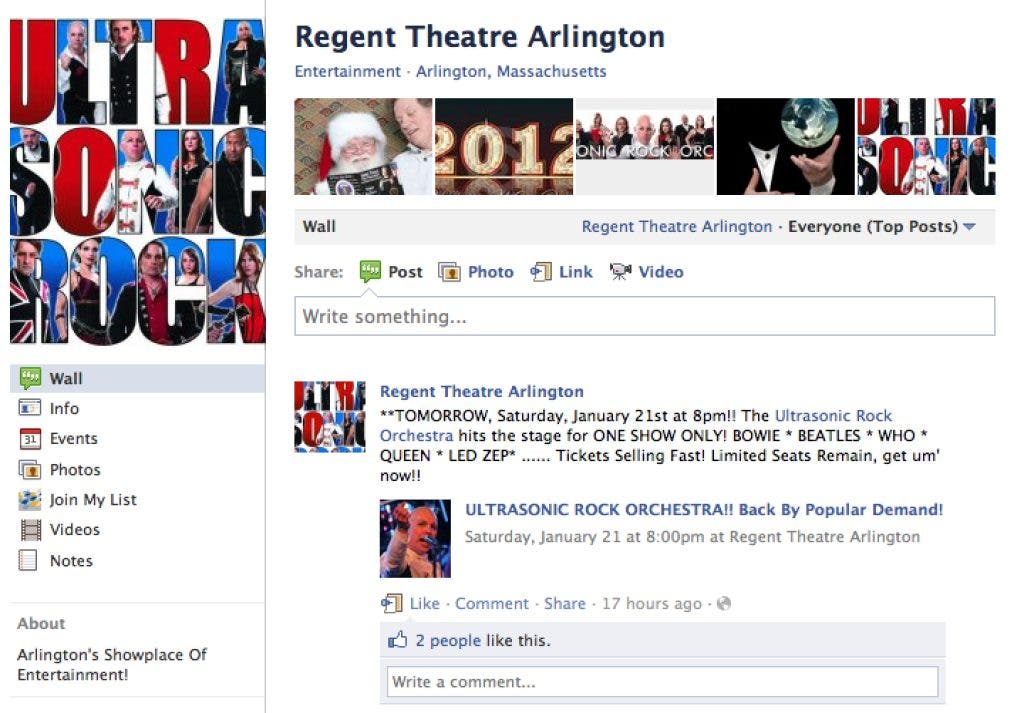The image size is (1024, 713).
Task: Select Video share option
Action: [661, 272]
